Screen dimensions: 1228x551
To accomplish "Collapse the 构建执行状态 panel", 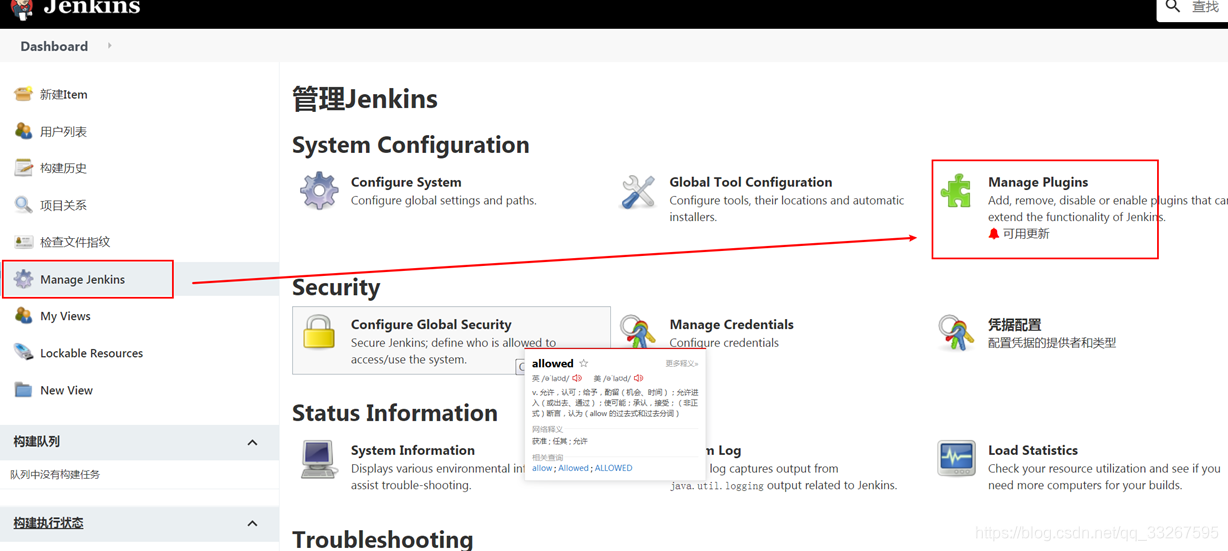I will [252, 523].
